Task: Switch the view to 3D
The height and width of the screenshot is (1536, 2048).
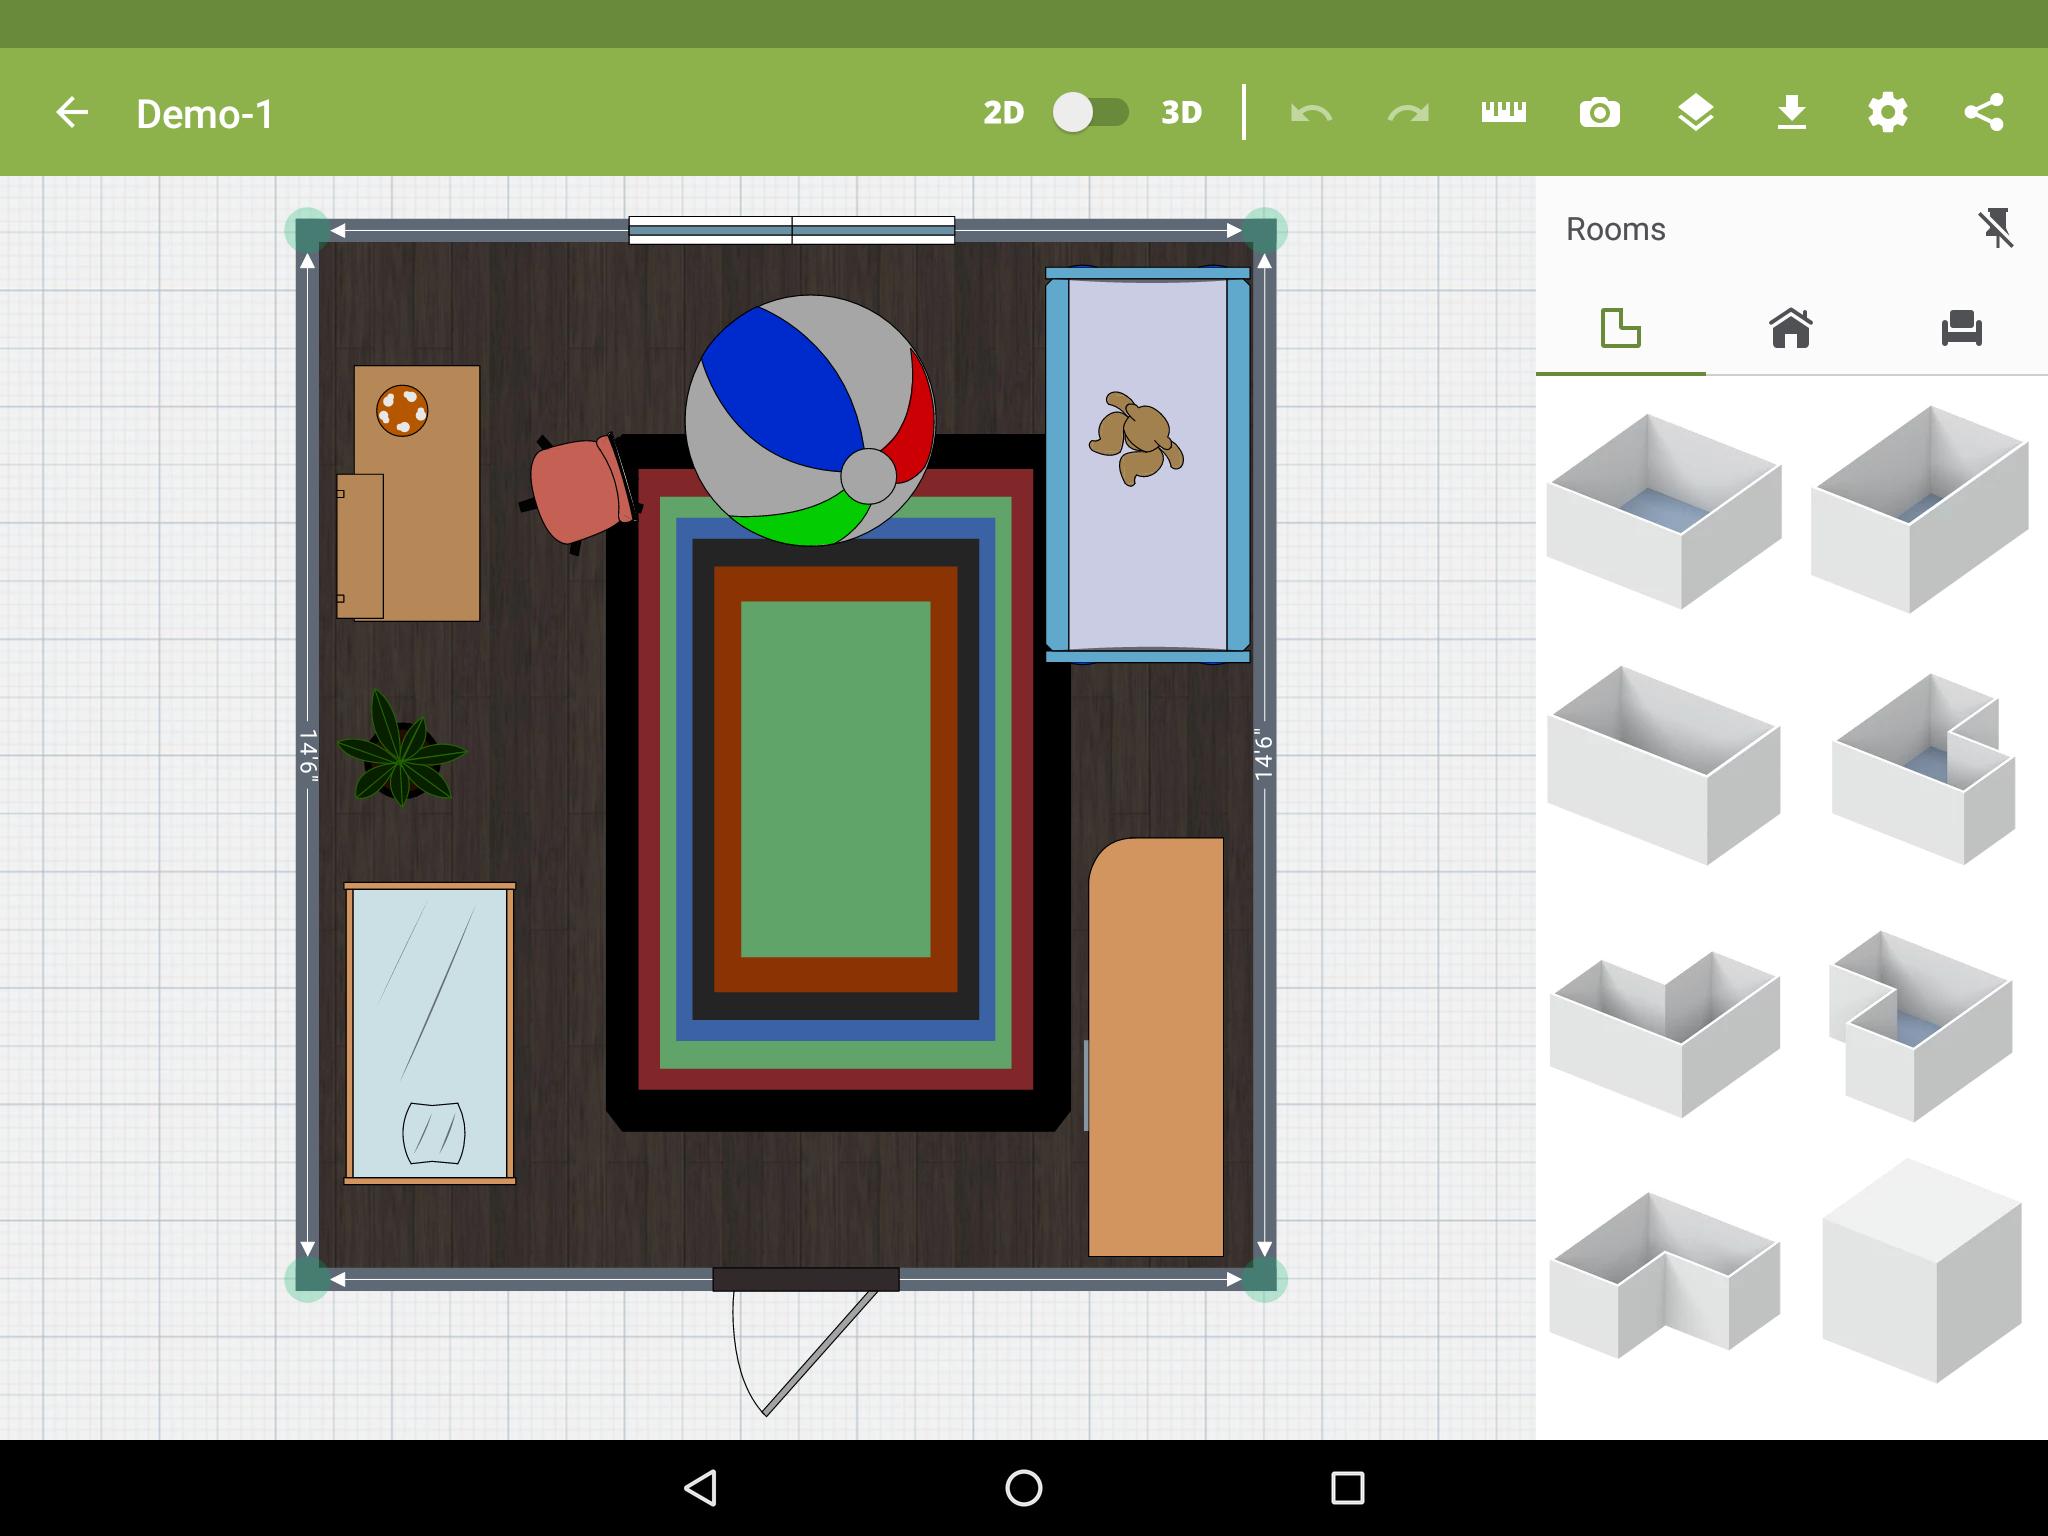Action: pyautogui.click(x=1183, y=113)
